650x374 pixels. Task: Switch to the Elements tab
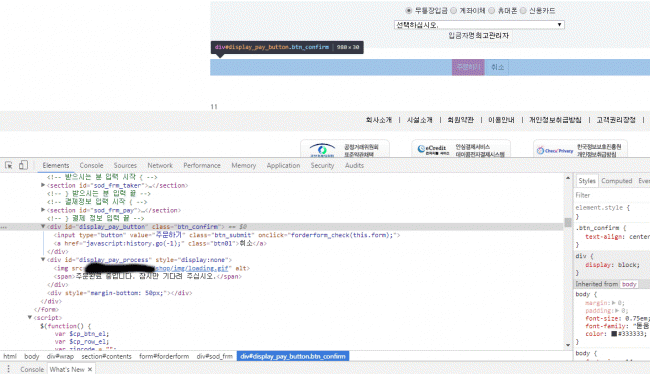click(56, 165)
